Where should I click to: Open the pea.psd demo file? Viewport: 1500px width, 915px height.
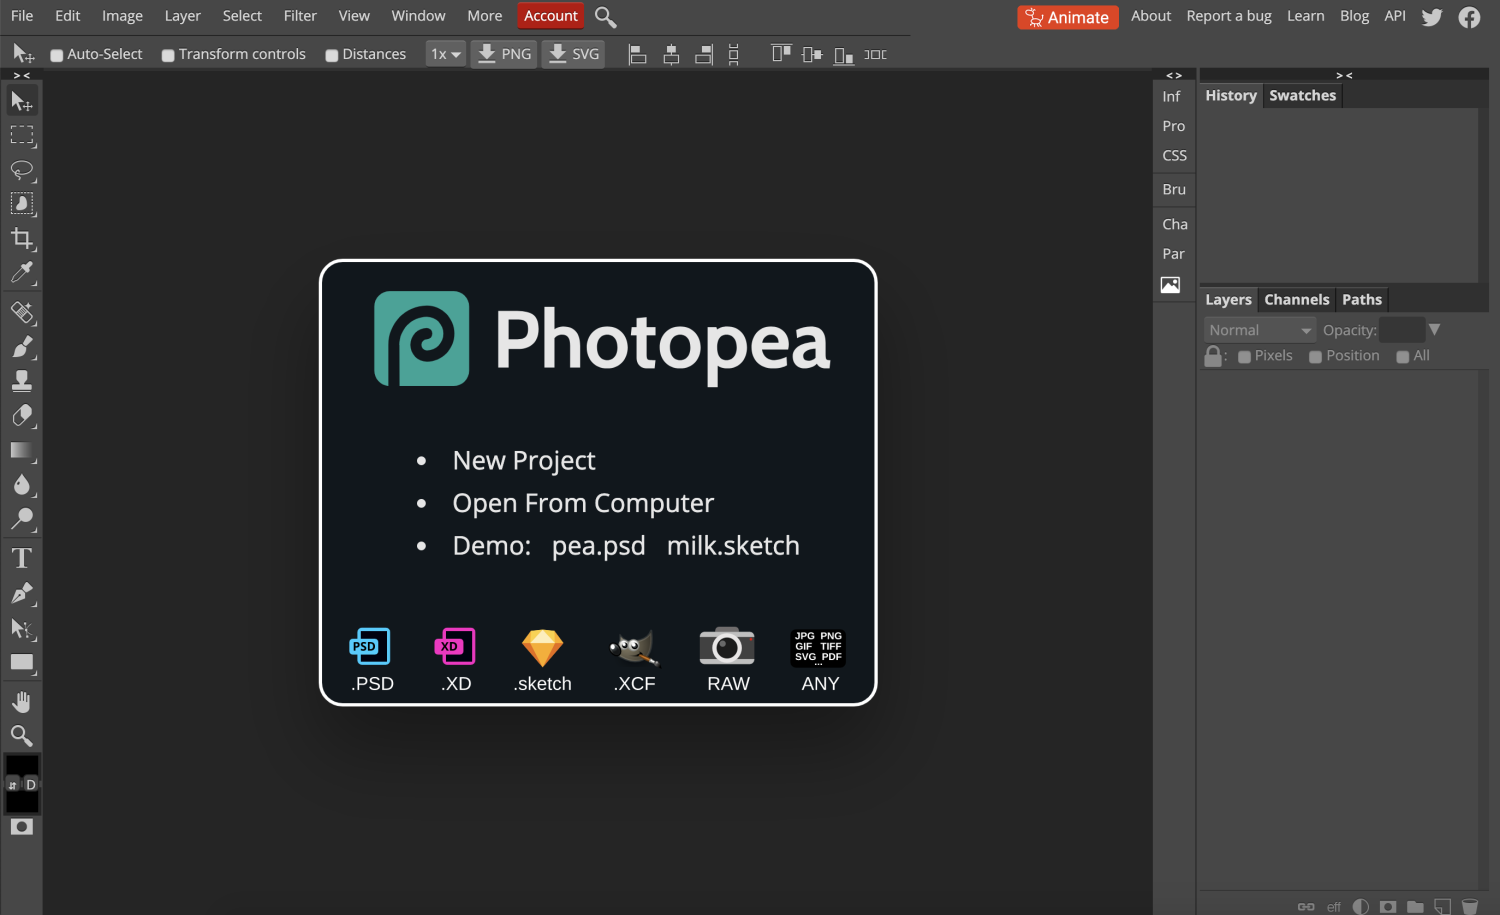click(x=598, y=546)
